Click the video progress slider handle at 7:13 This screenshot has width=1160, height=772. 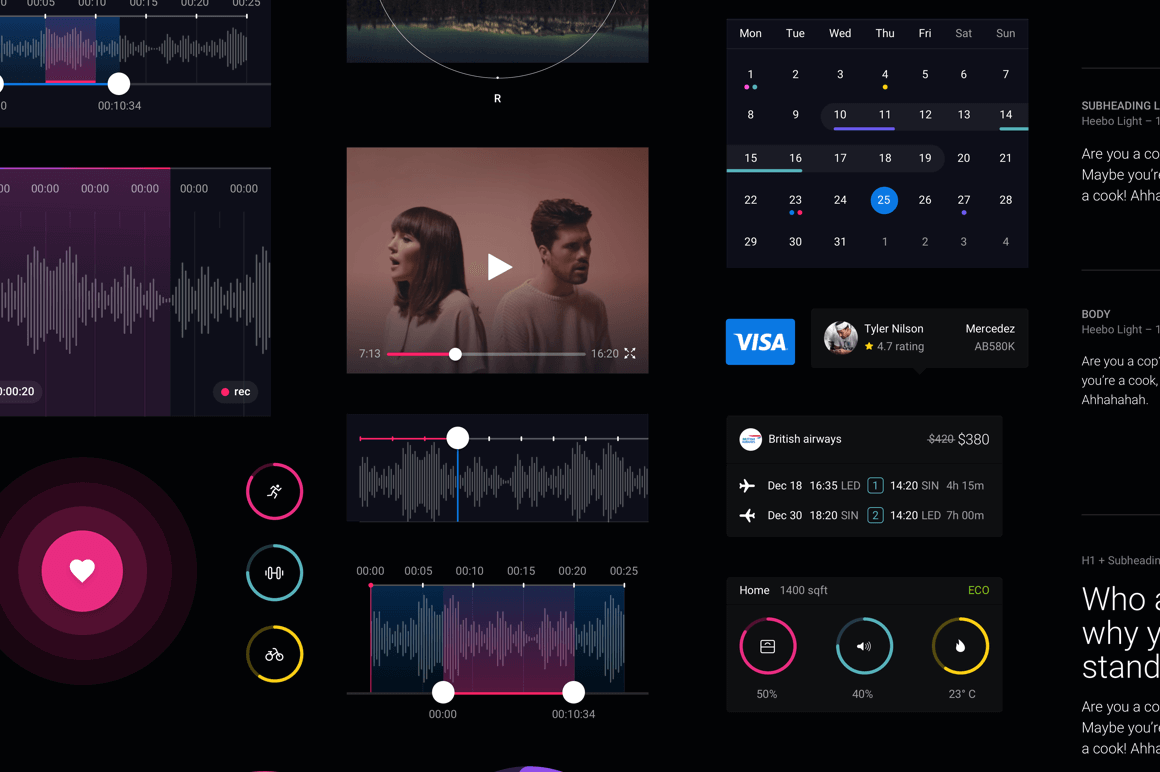pyautogui.click(x=455, y=354)
